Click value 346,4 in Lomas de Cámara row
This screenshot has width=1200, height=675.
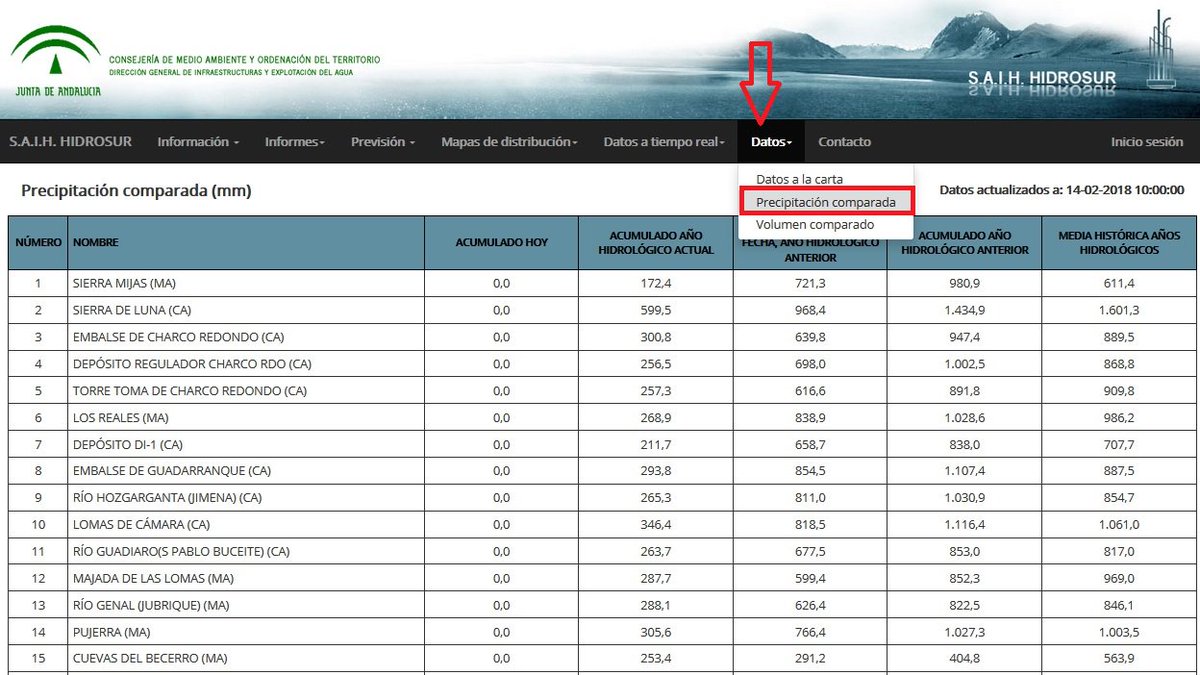pyautogui.click(x=656, y=525)
